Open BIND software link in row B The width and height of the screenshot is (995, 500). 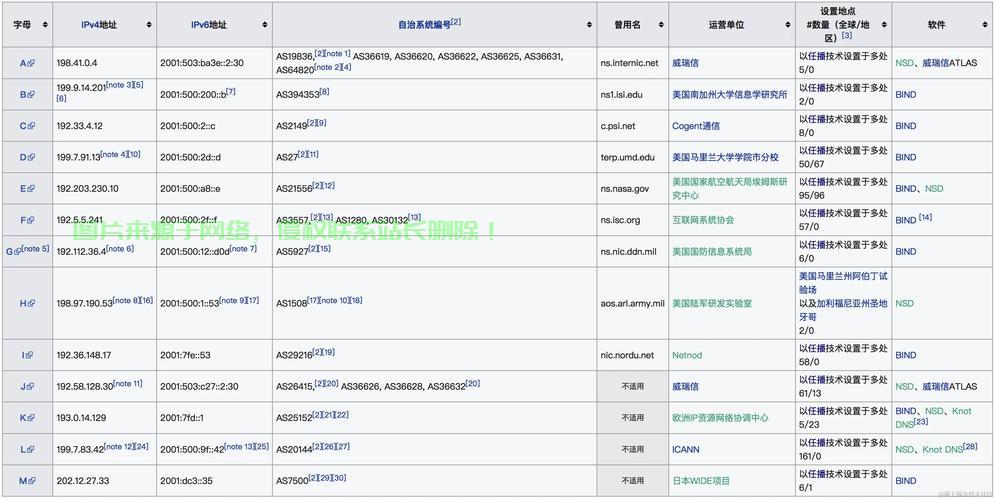(906, 95)
